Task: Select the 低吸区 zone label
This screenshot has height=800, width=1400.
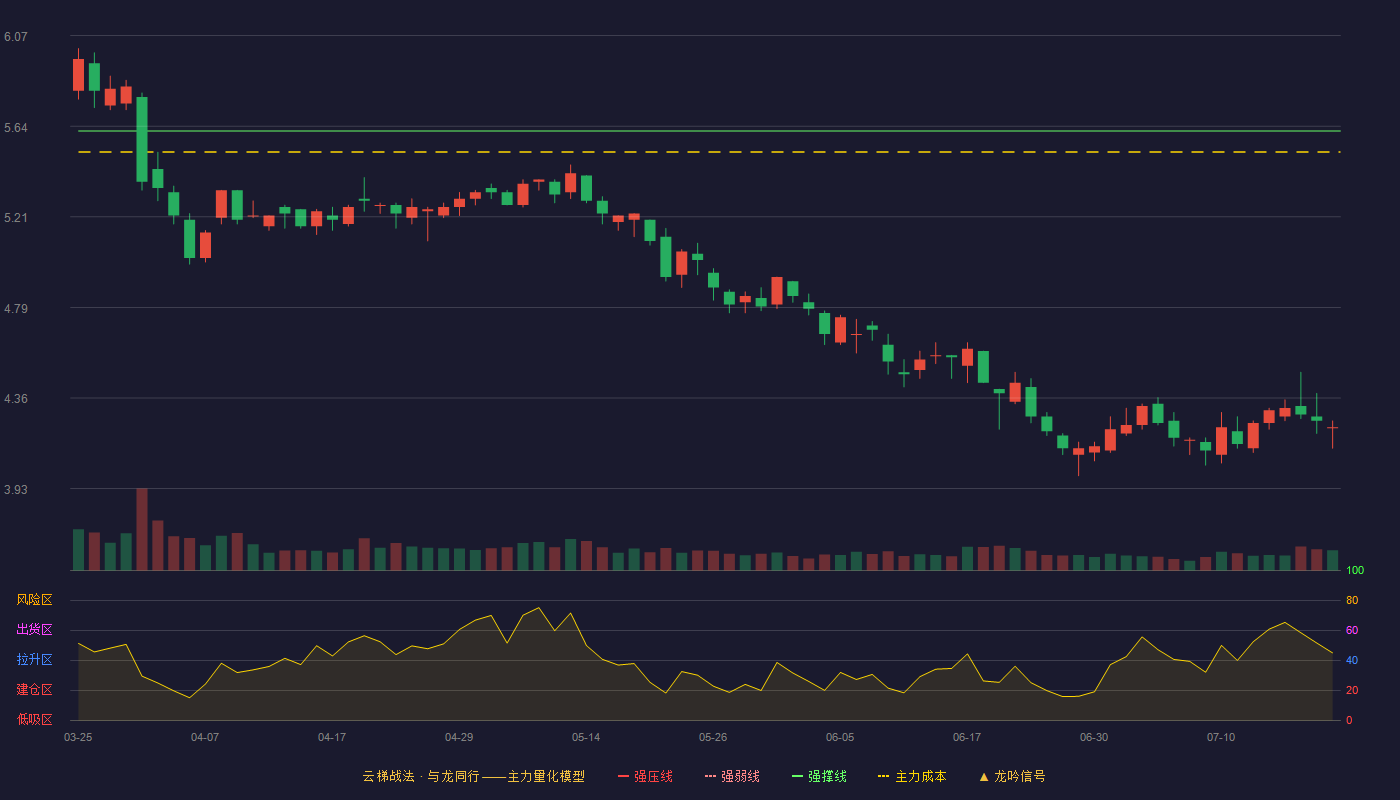Action: click(x=34, y=720)
